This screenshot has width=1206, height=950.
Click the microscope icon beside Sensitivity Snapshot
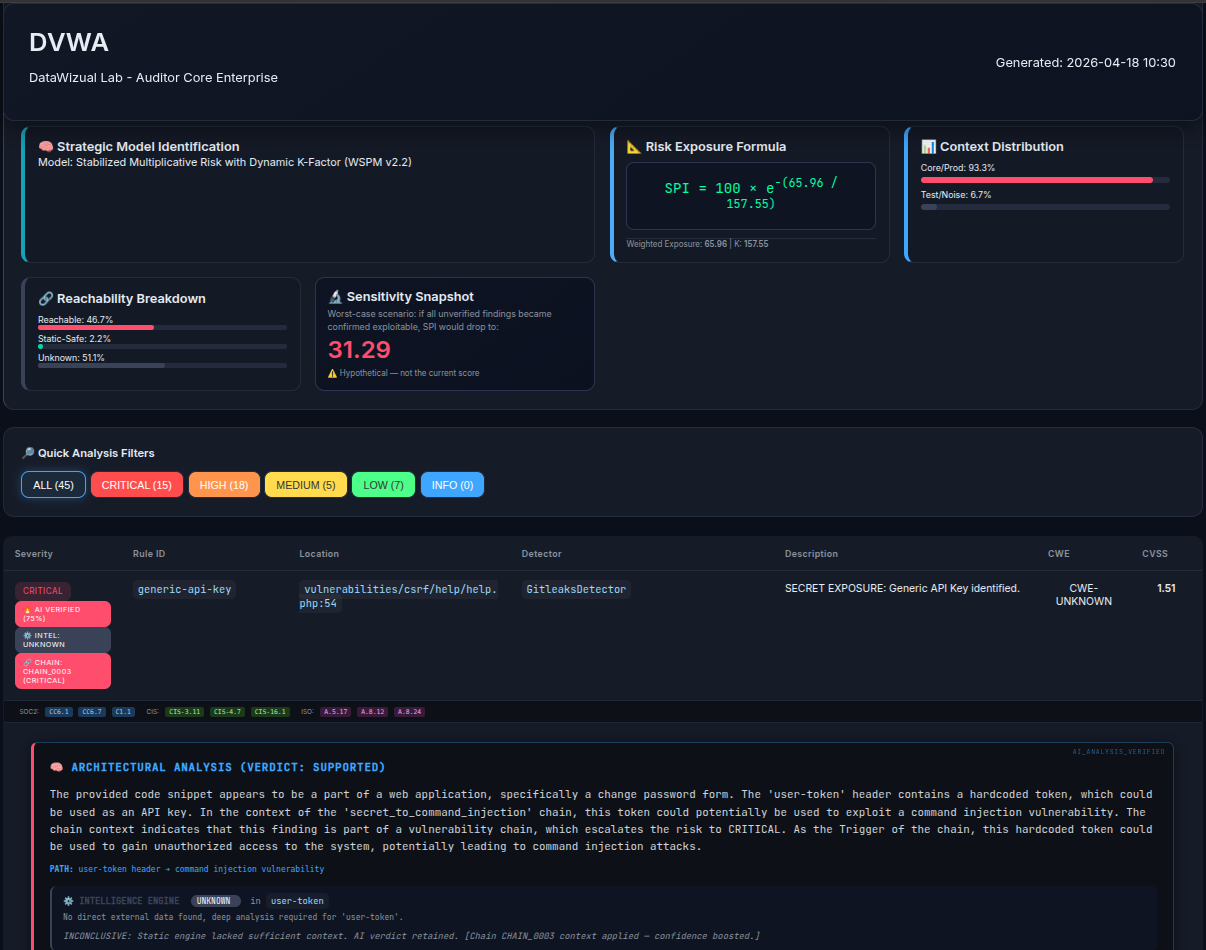[x=335, y=297]
